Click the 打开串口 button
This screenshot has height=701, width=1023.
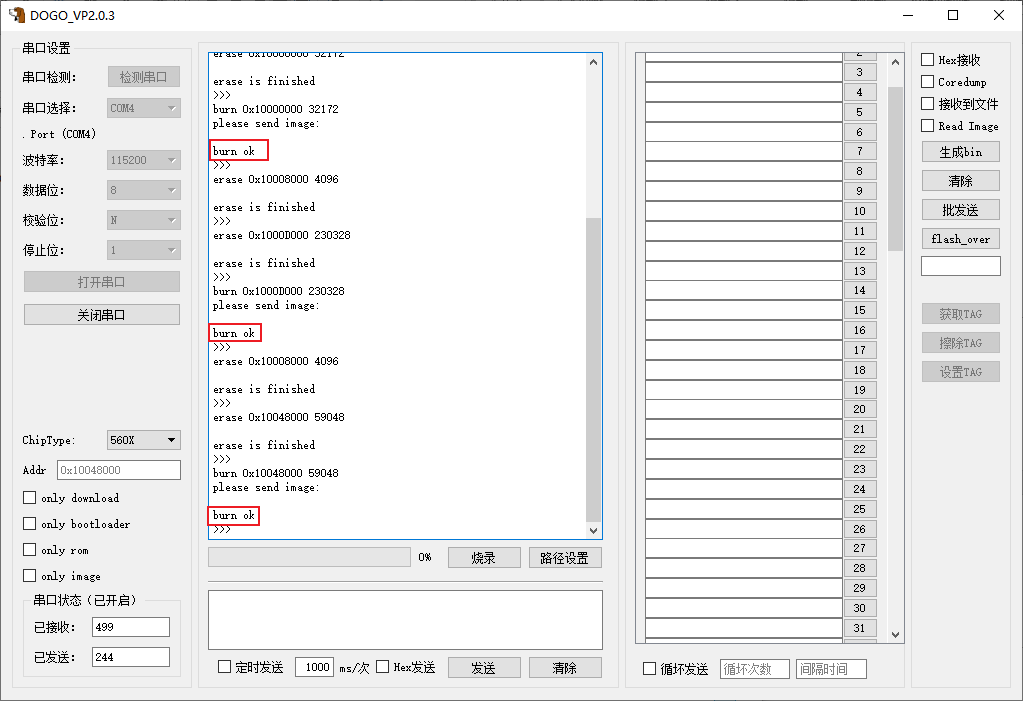pos(102,282)
